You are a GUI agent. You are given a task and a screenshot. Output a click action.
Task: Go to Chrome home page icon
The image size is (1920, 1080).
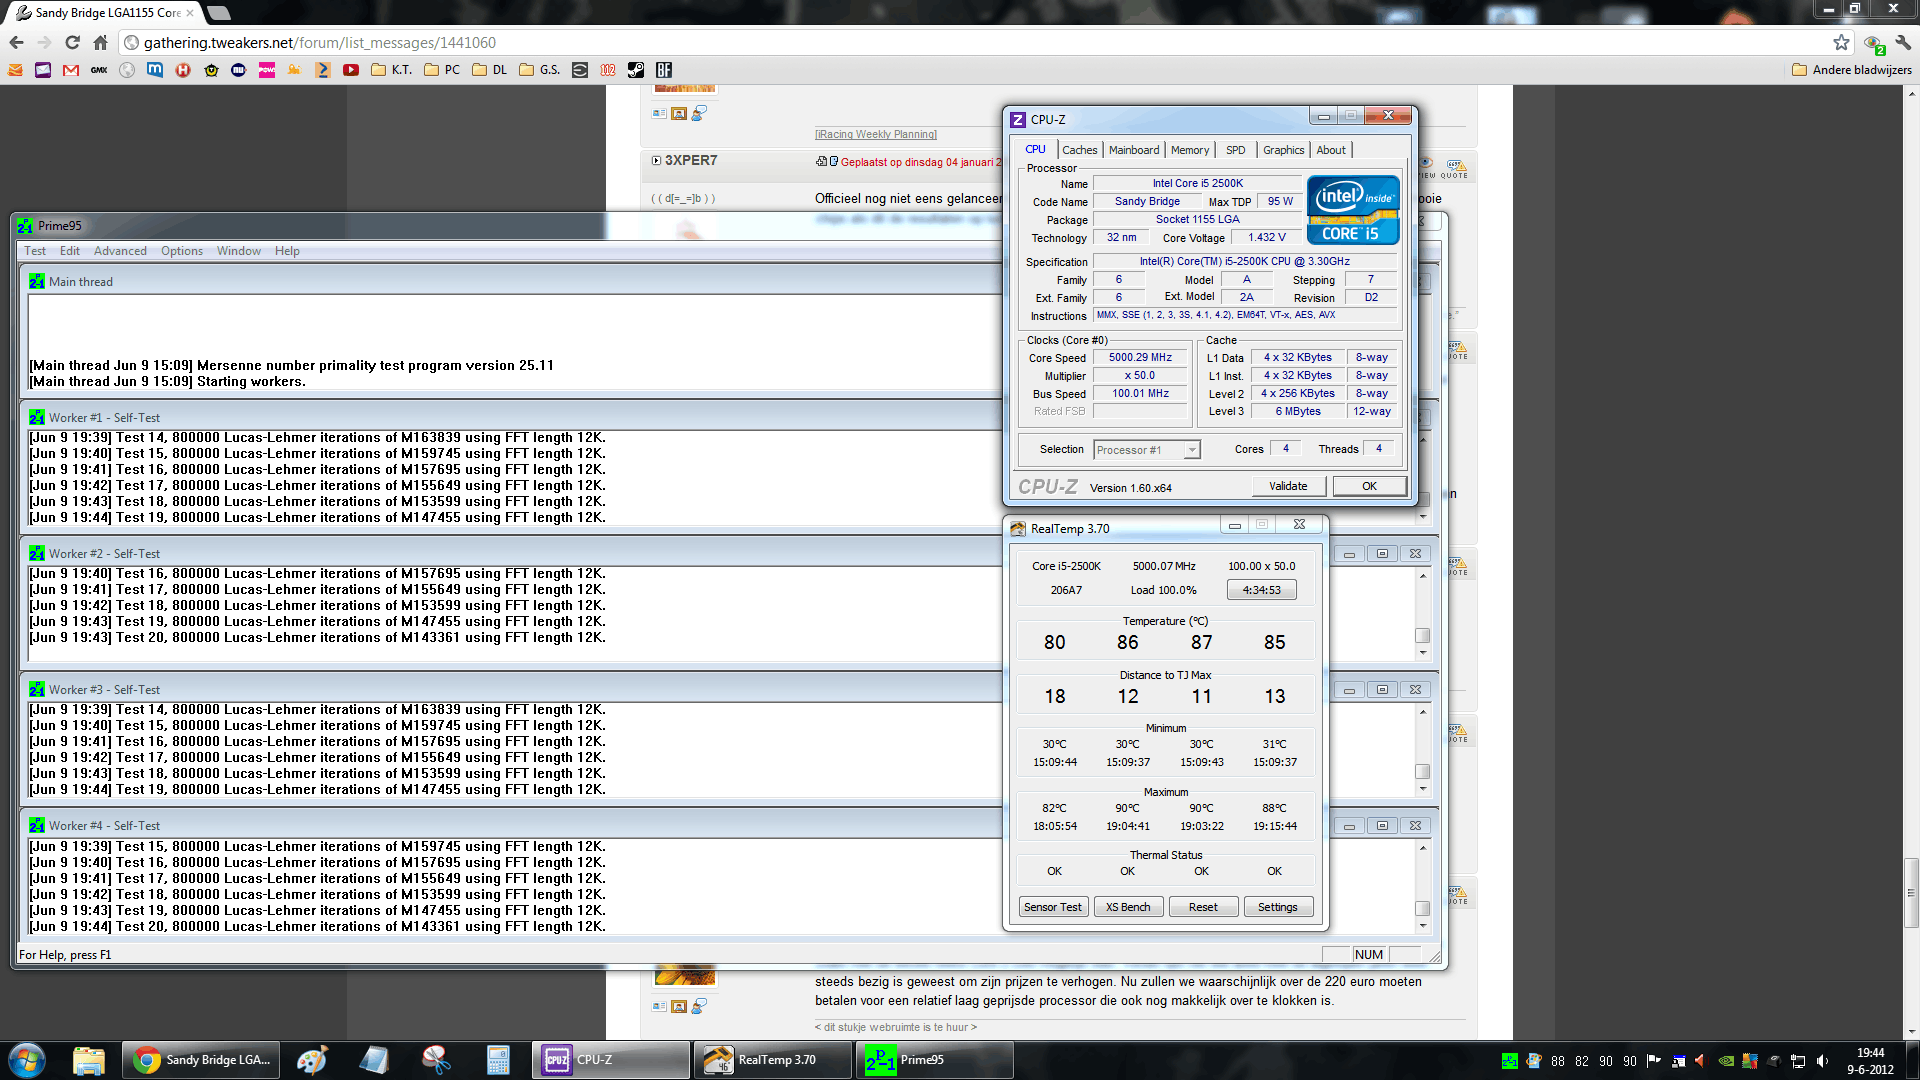point(100,42)
